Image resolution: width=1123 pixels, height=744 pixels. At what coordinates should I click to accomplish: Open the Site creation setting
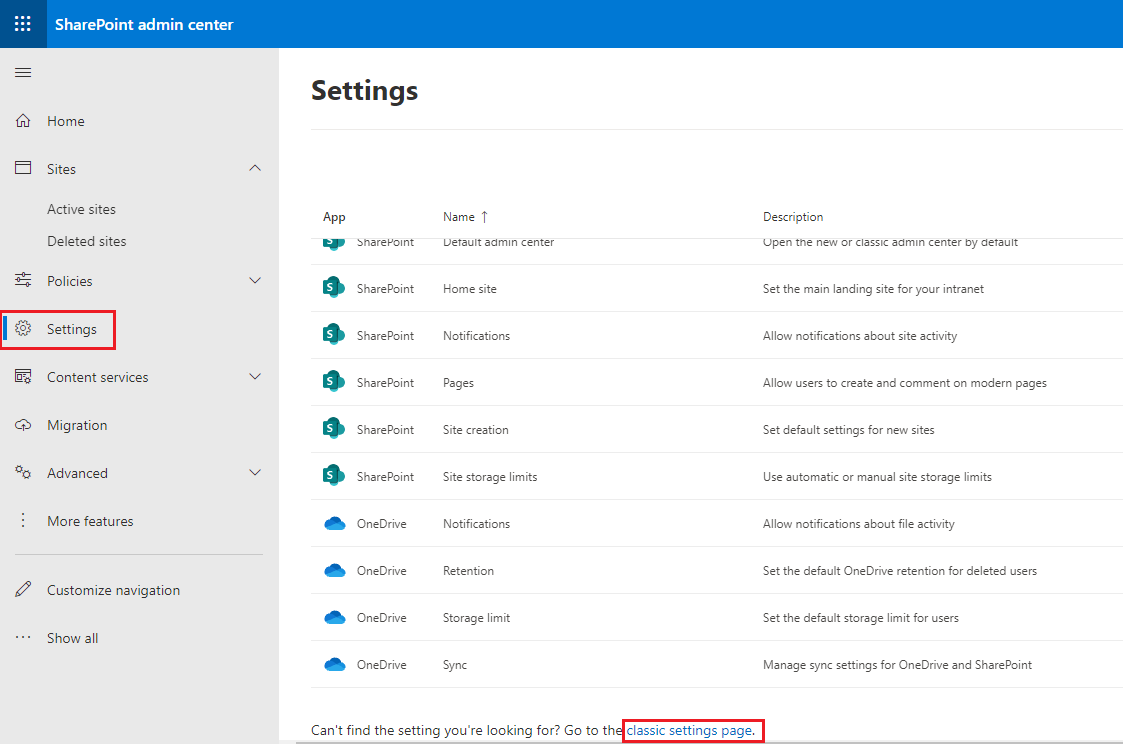(476, 430)
